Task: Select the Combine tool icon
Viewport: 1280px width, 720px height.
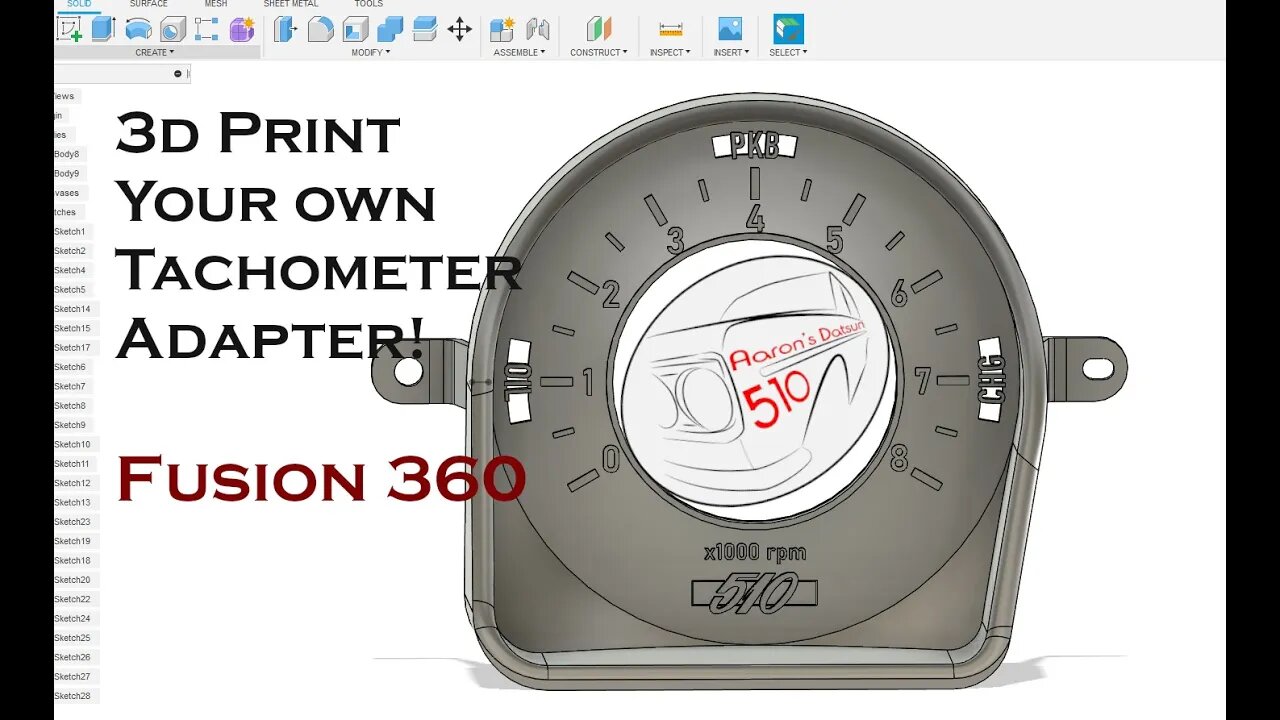Action: tap(390, 29)
